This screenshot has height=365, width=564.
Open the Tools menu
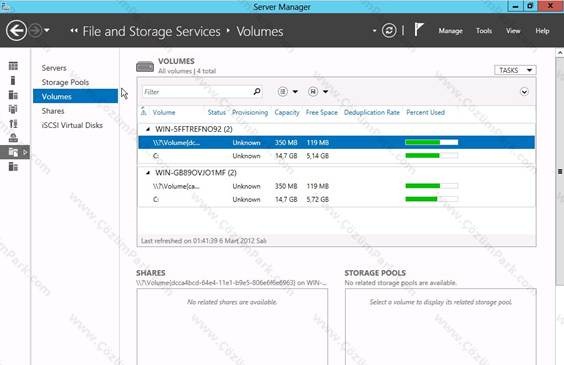tap(484, 31)
